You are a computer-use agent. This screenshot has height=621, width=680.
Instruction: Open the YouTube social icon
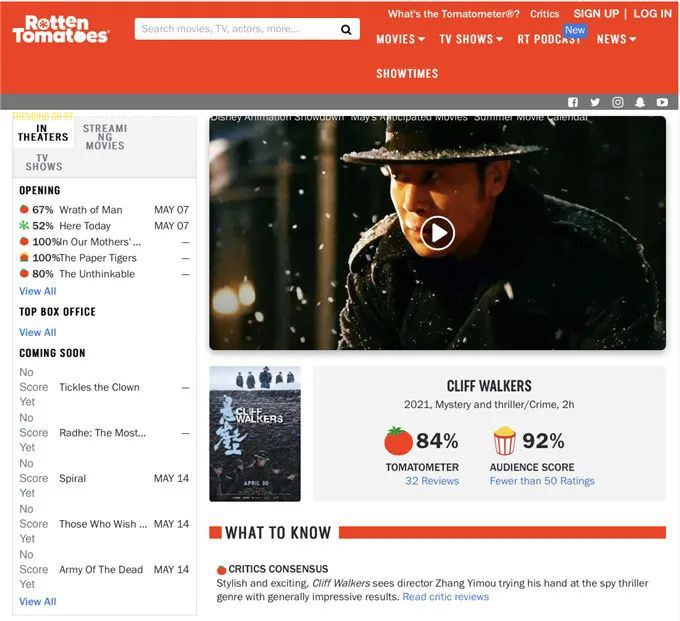(x=662, y=102)
